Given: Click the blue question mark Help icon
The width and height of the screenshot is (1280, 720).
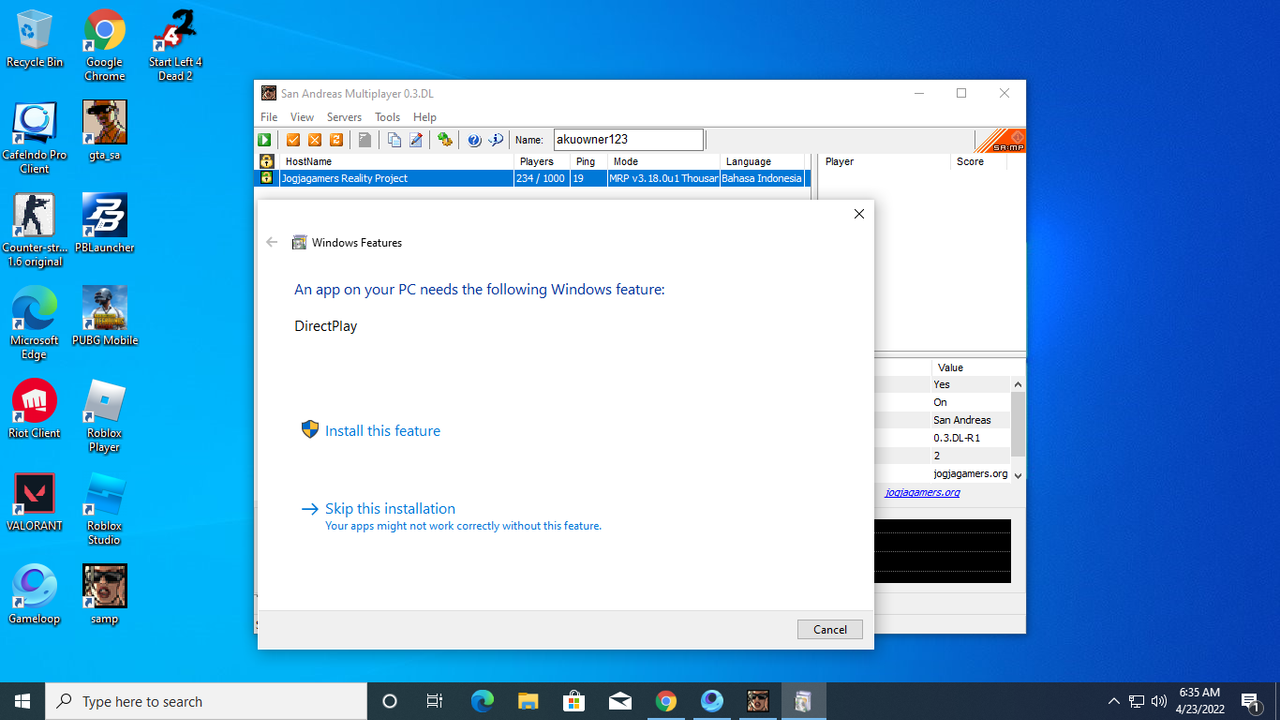Looking at the screenshot, I should 474,141.
